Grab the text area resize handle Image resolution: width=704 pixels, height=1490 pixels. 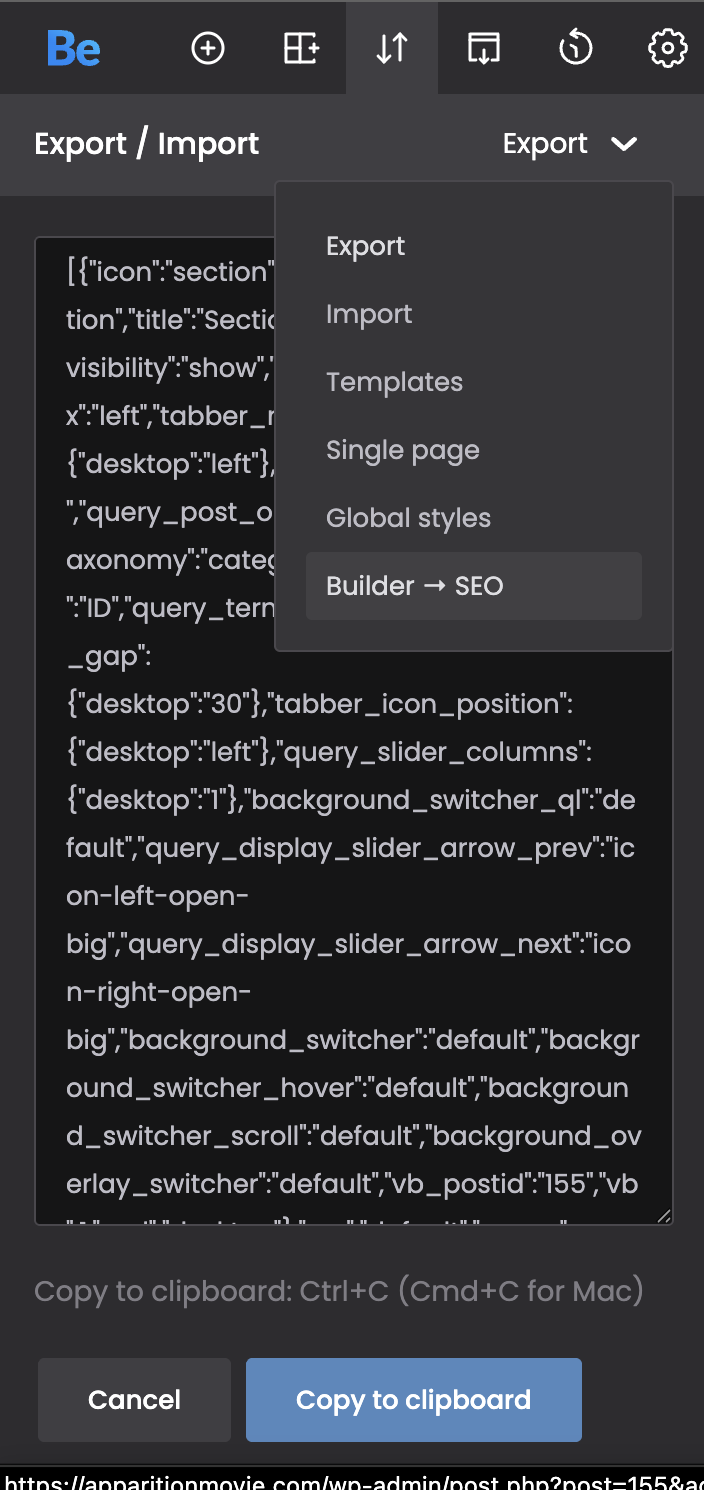[664, 1216]
